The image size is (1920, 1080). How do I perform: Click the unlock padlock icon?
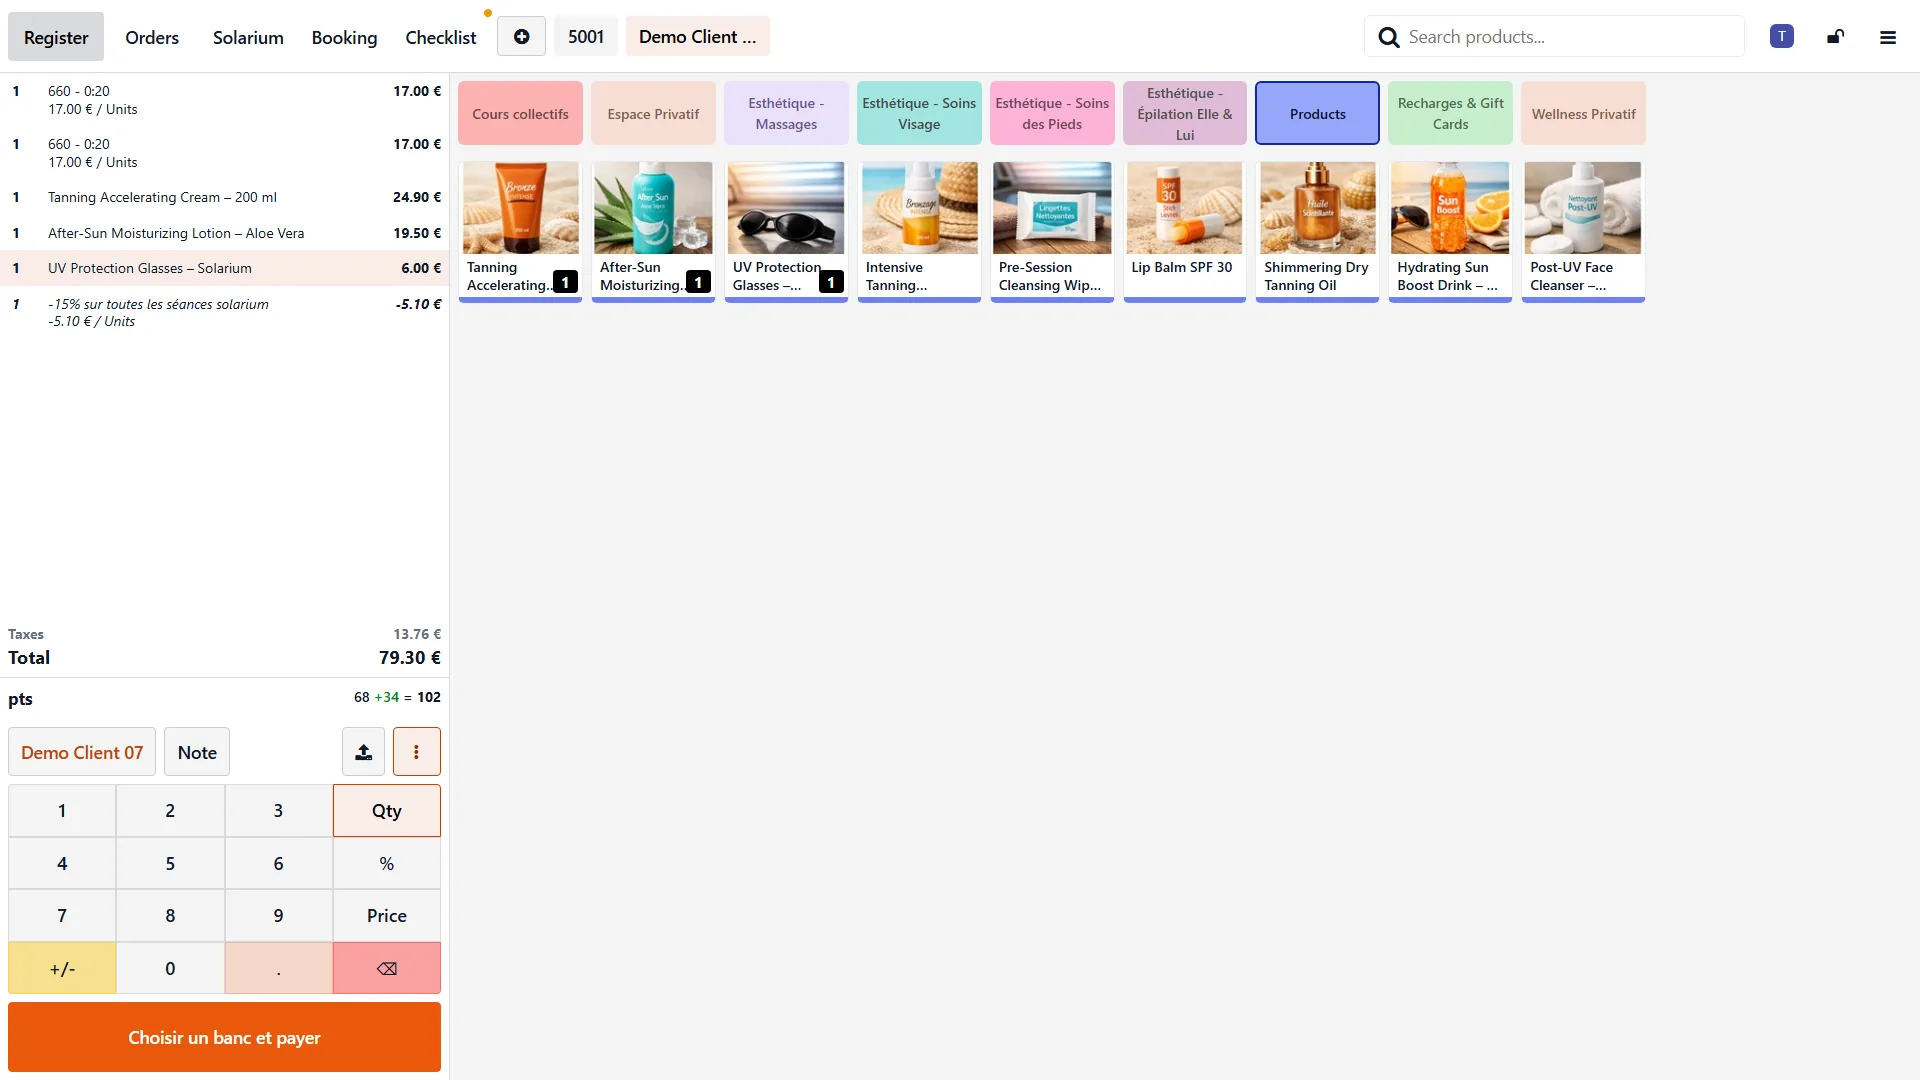tap(1835, 37)
